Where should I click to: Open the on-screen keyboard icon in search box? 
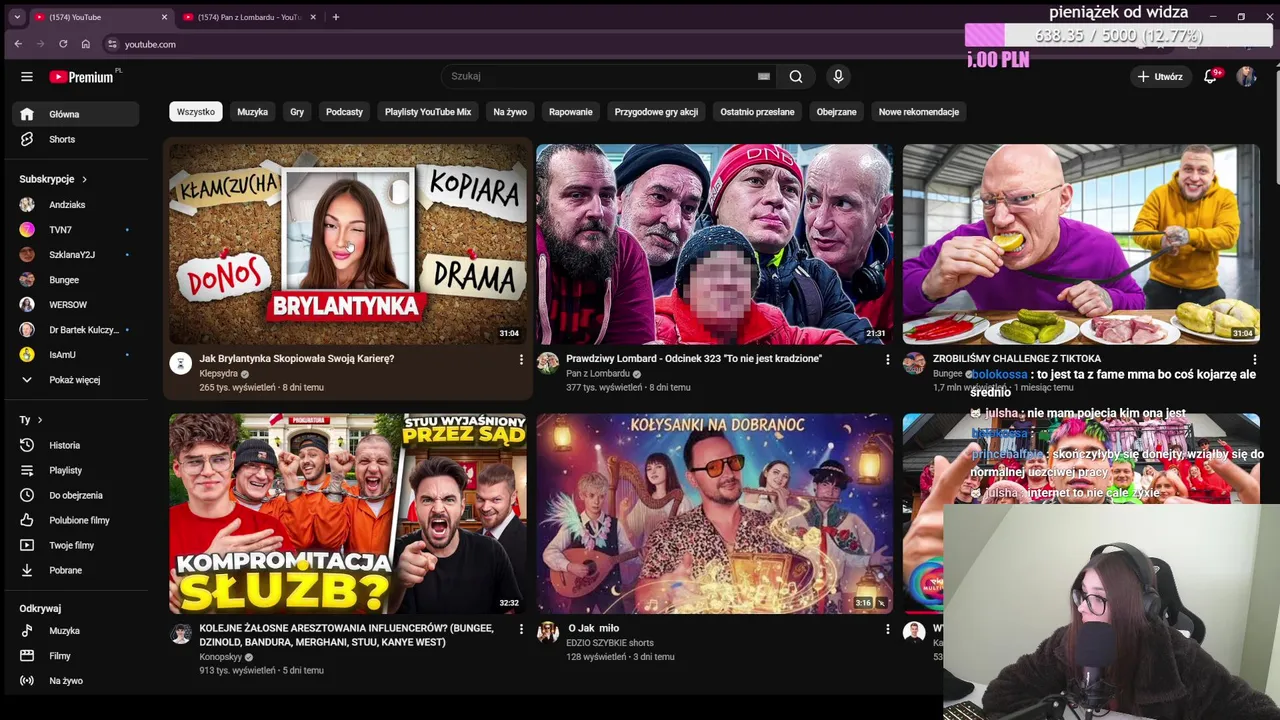pyautogui.click(x=764, y=76)
